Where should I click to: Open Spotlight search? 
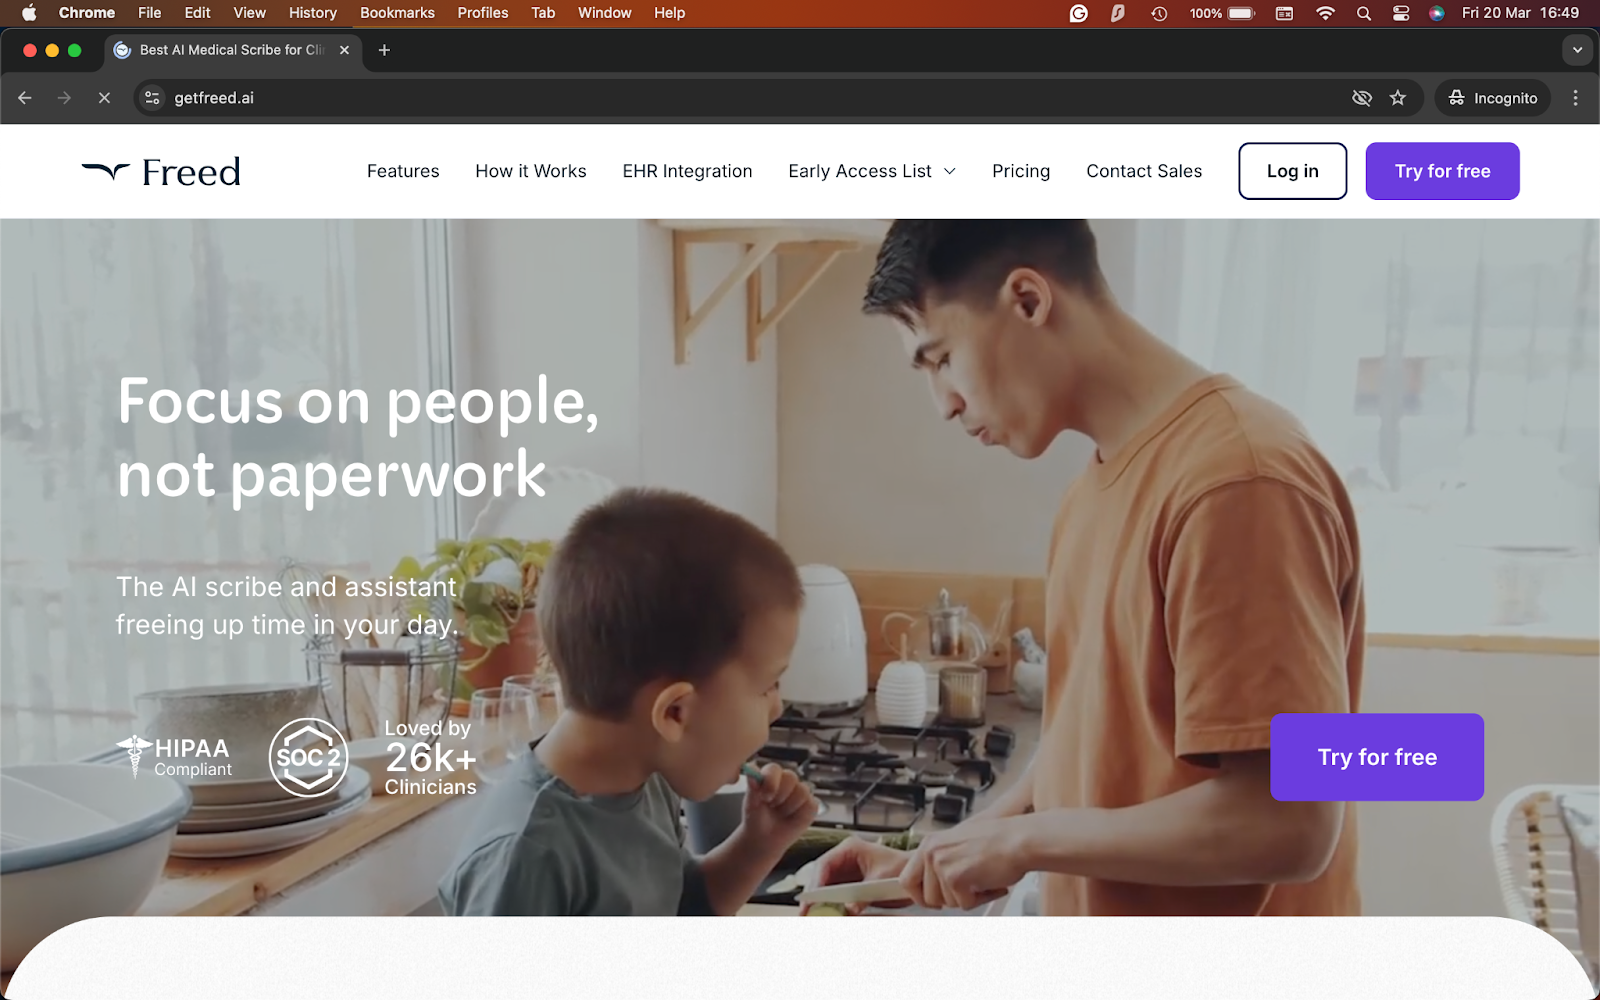point(1363,13)
